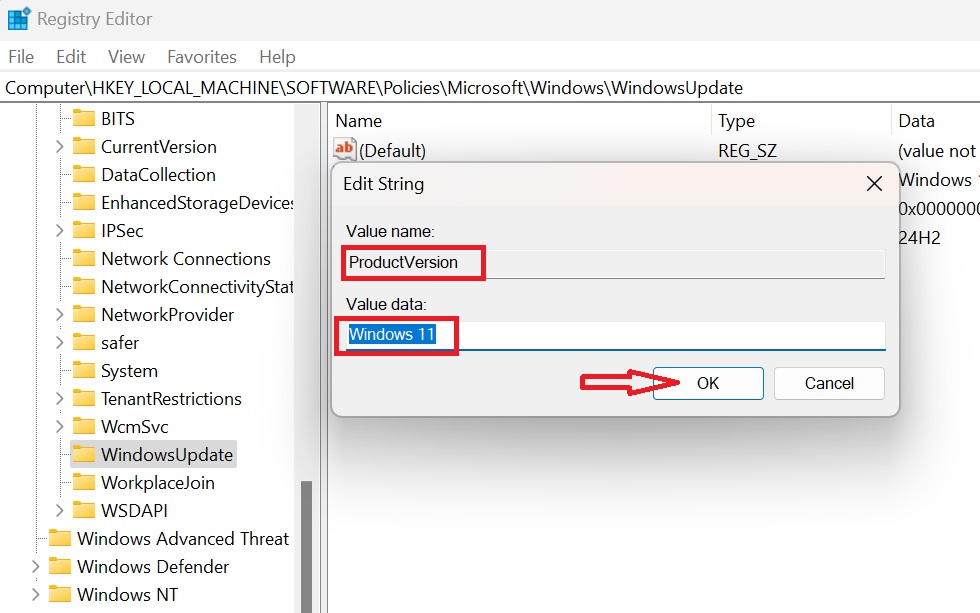980x613 pixels.
Task: Click the CurrentVersion folder icon
Action: coord(84,146)
